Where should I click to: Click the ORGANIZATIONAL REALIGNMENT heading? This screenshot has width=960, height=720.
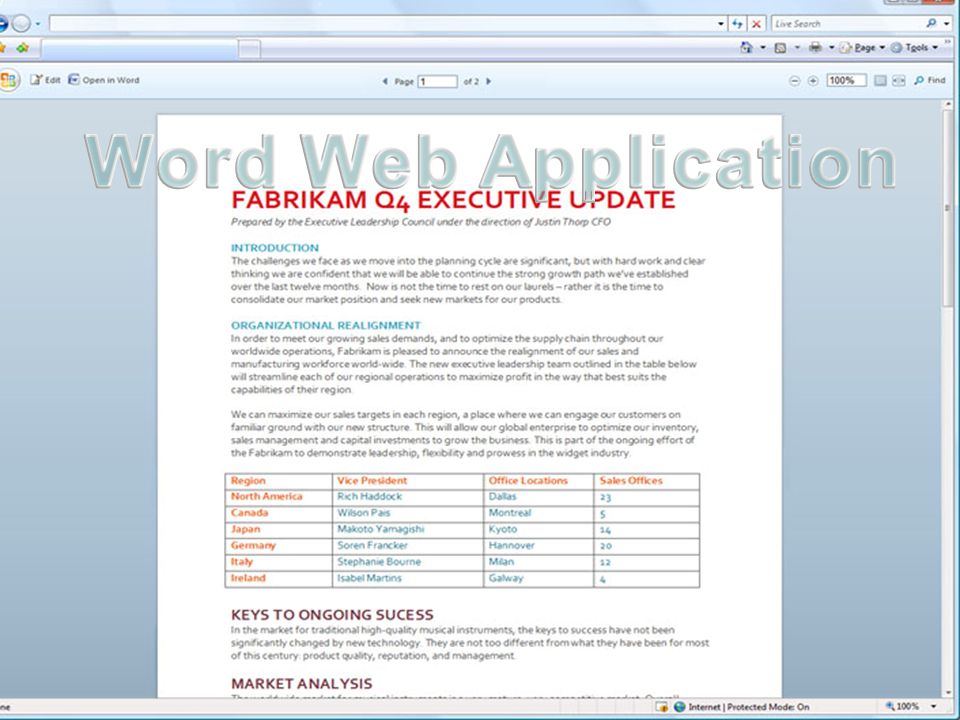(x=326, y=325)
